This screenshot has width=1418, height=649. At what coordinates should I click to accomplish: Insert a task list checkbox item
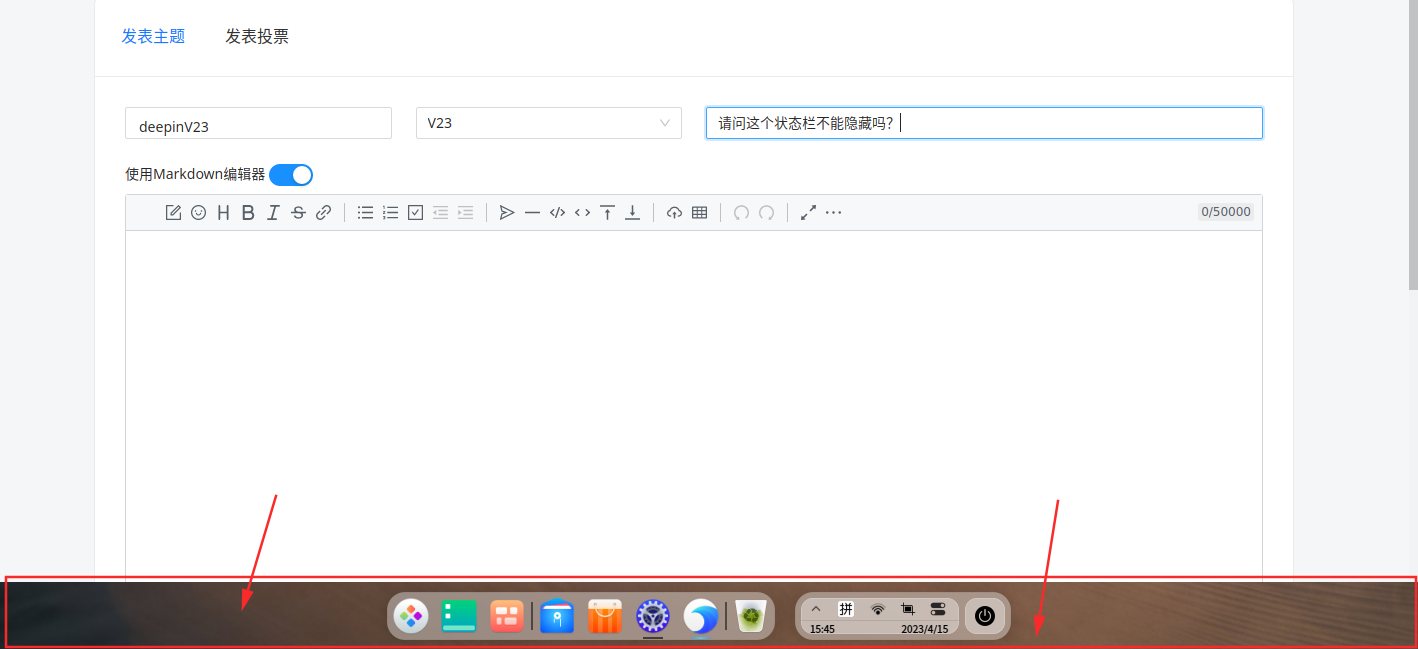point(416,212)
